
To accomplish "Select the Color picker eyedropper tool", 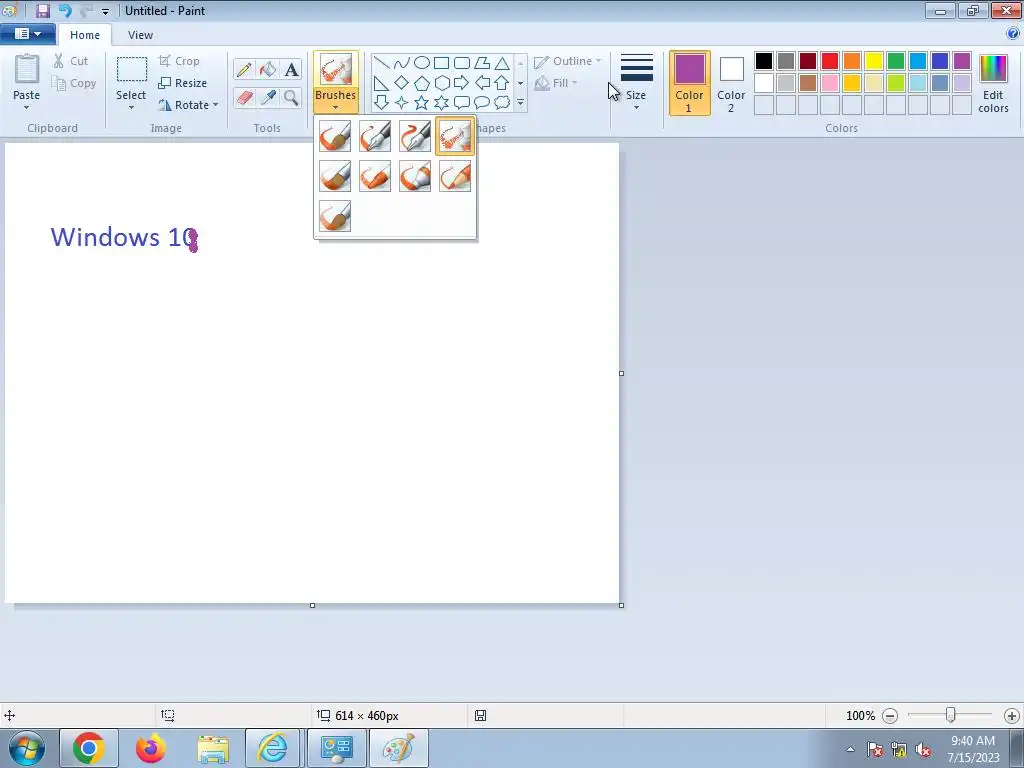I will click(268, 97).
